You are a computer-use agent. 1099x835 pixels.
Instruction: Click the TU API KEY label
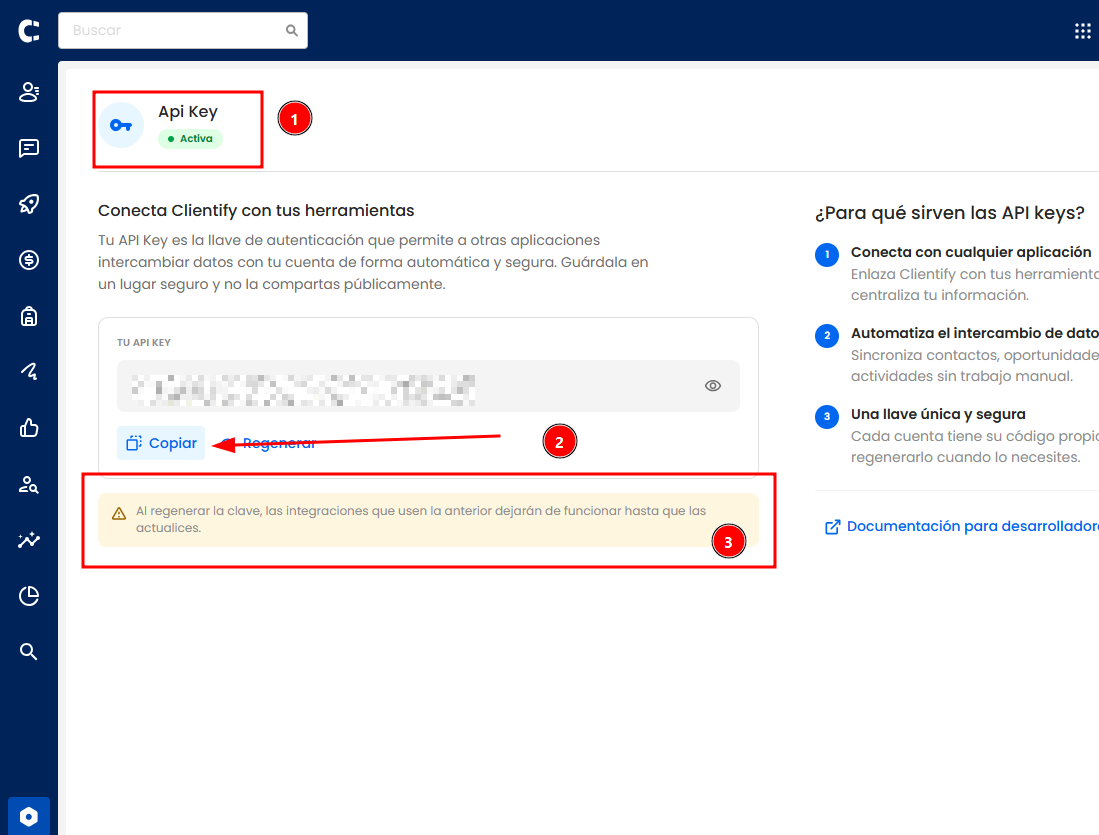pos(144,343)
